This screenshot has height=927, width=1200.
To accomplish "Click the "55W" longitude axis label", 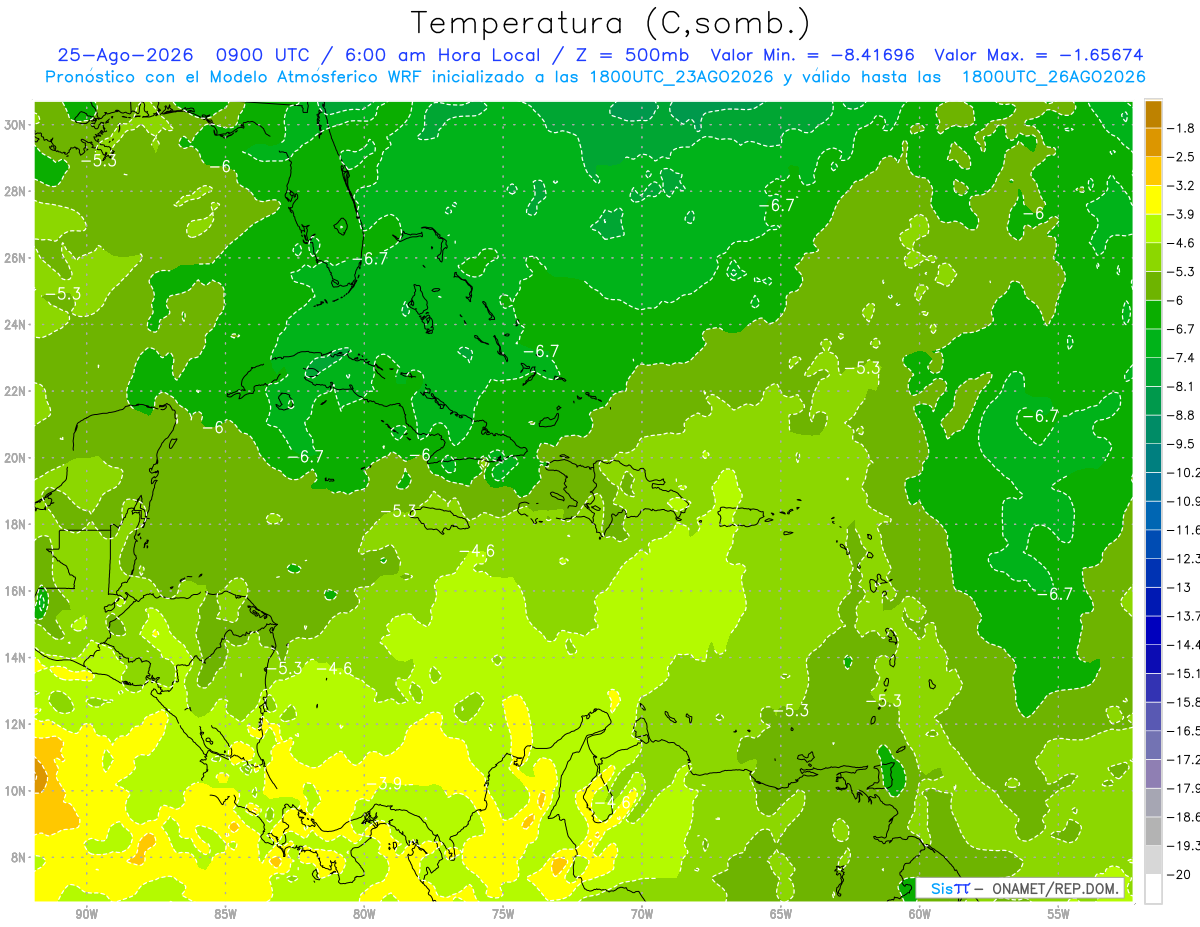I will 1059,914.
